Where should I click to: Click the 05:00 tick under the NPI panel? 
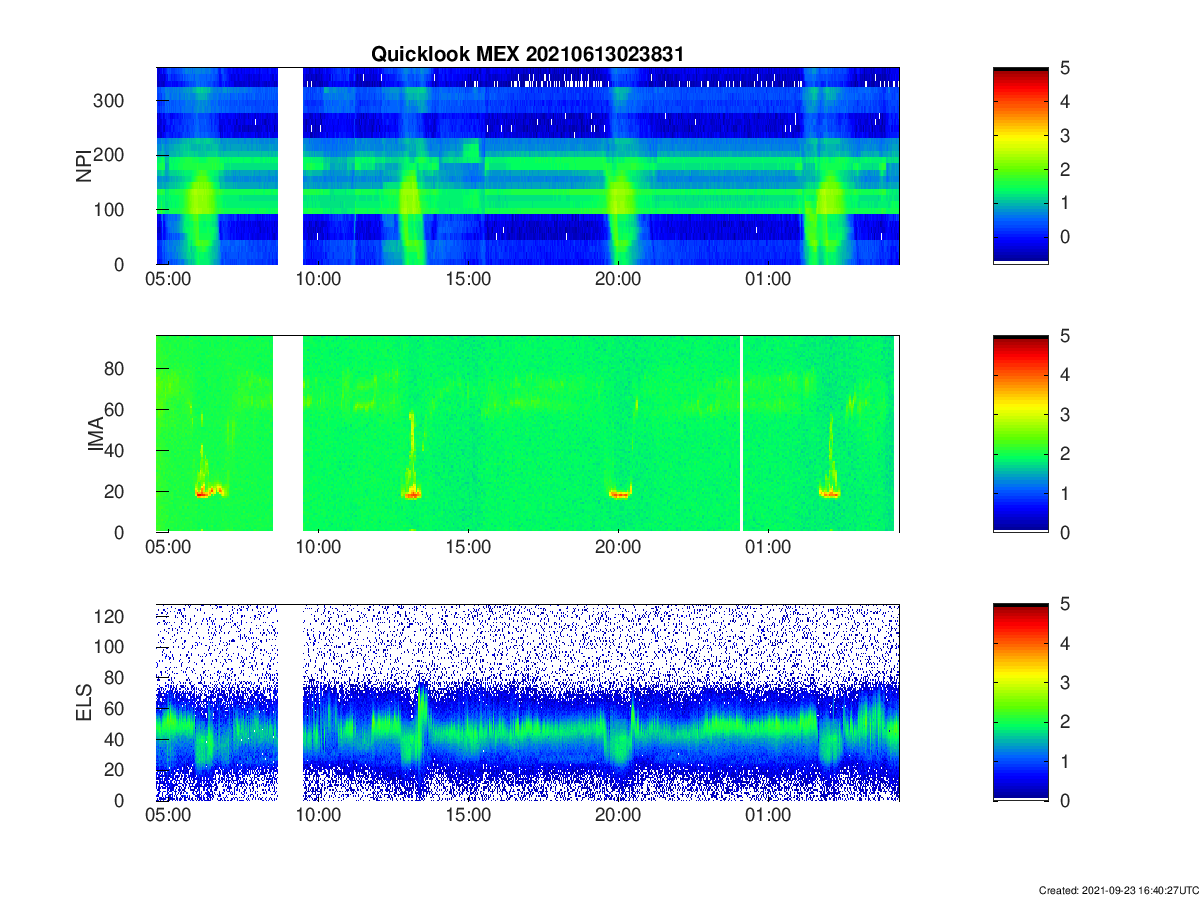pyautogui.click(x=168, y=280)
